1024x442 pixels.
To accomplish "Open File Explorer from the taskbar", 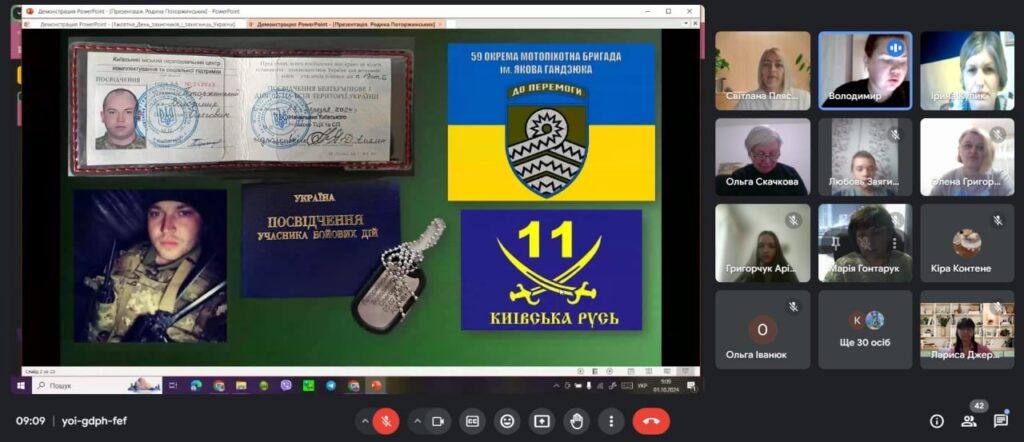I will (x=241, y=385).
